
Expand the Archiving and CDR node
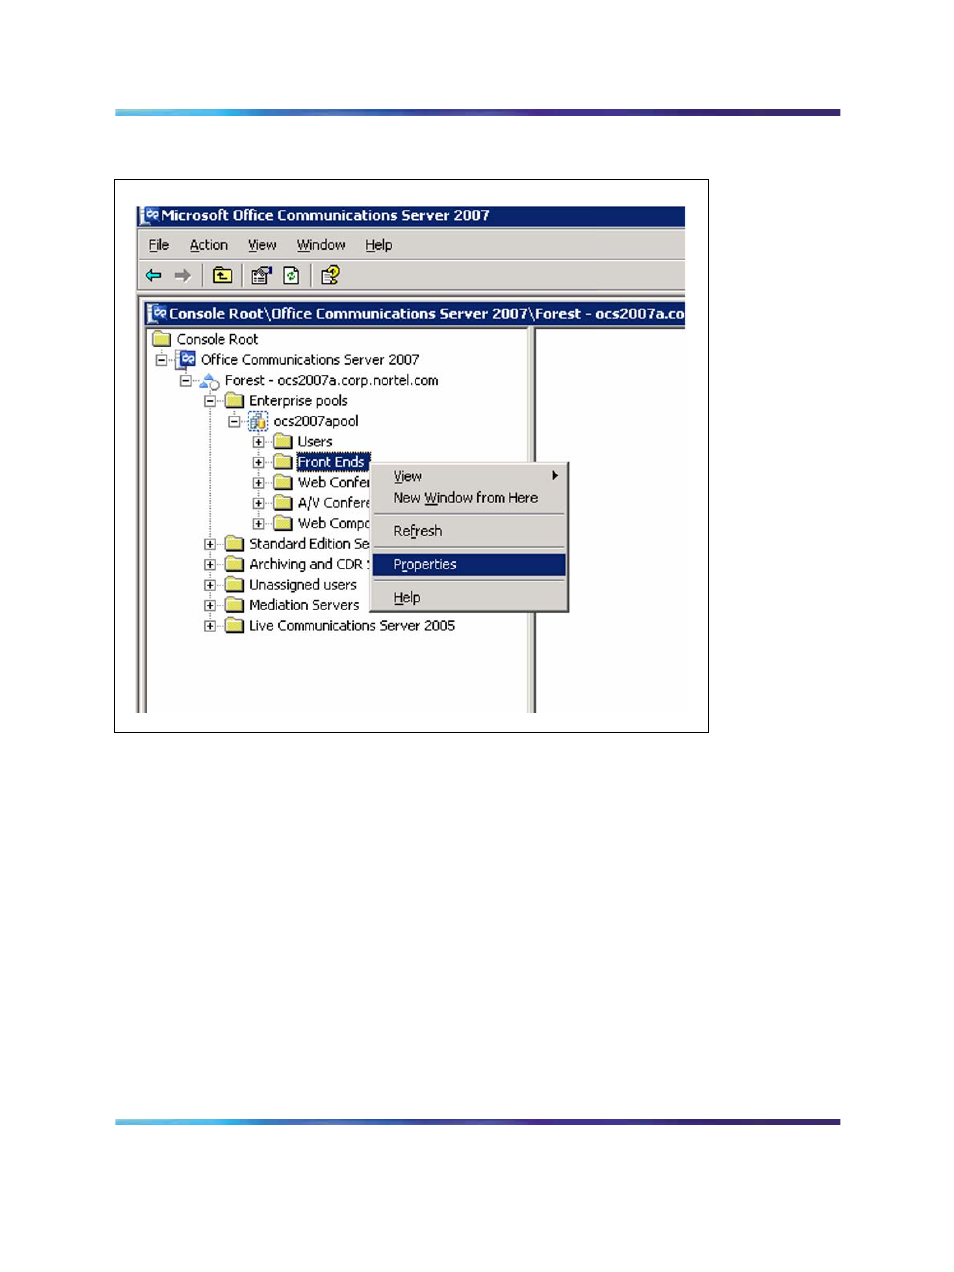(210, 565)
